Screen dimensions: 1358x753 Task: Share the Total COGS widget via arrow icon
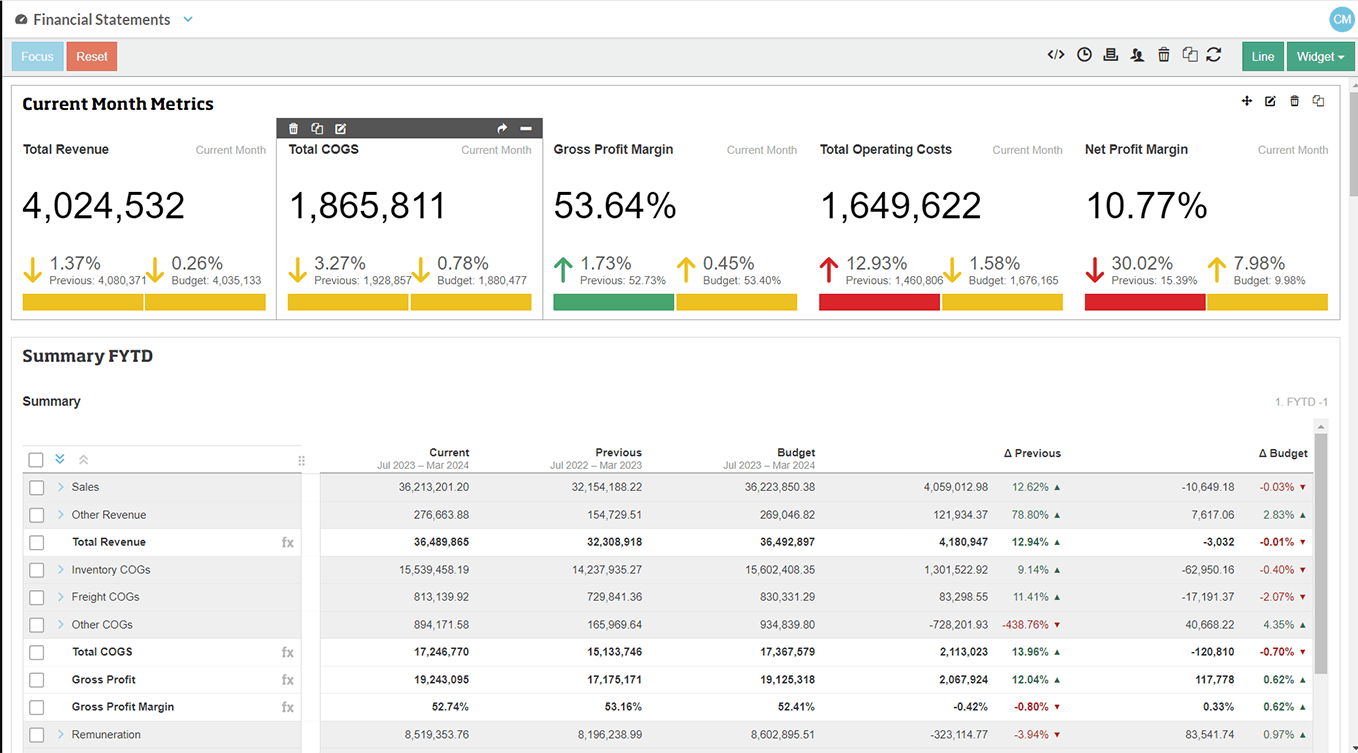coord(502,128)
